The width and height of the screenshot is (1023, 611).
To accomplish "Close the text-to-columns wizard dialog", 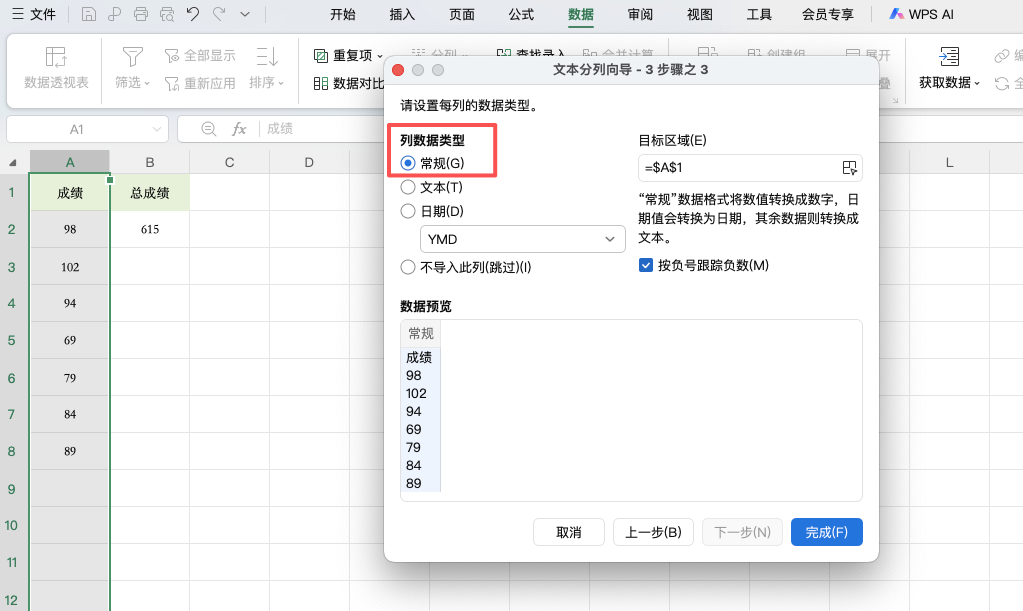I will click(398, 70).
